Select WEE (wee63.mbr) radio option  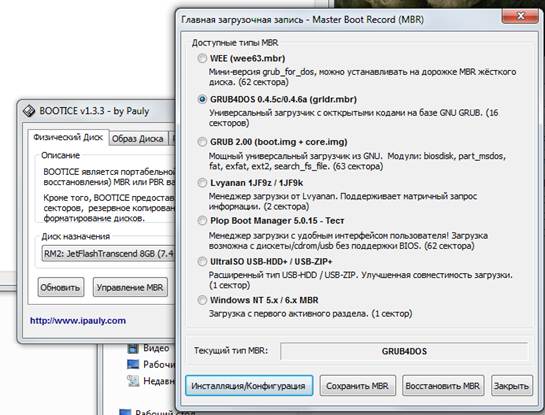coord(202,58)
